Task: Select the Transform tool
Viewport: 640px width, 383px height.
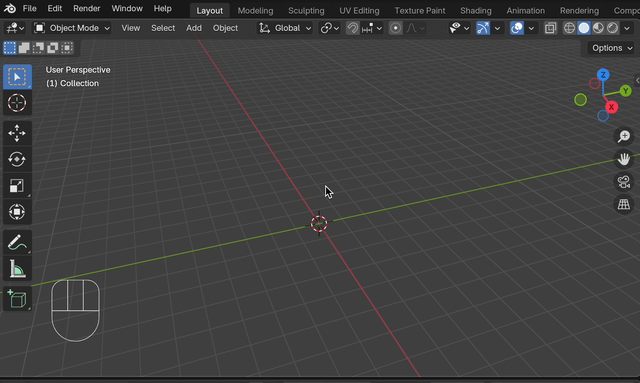Action: 17,212
